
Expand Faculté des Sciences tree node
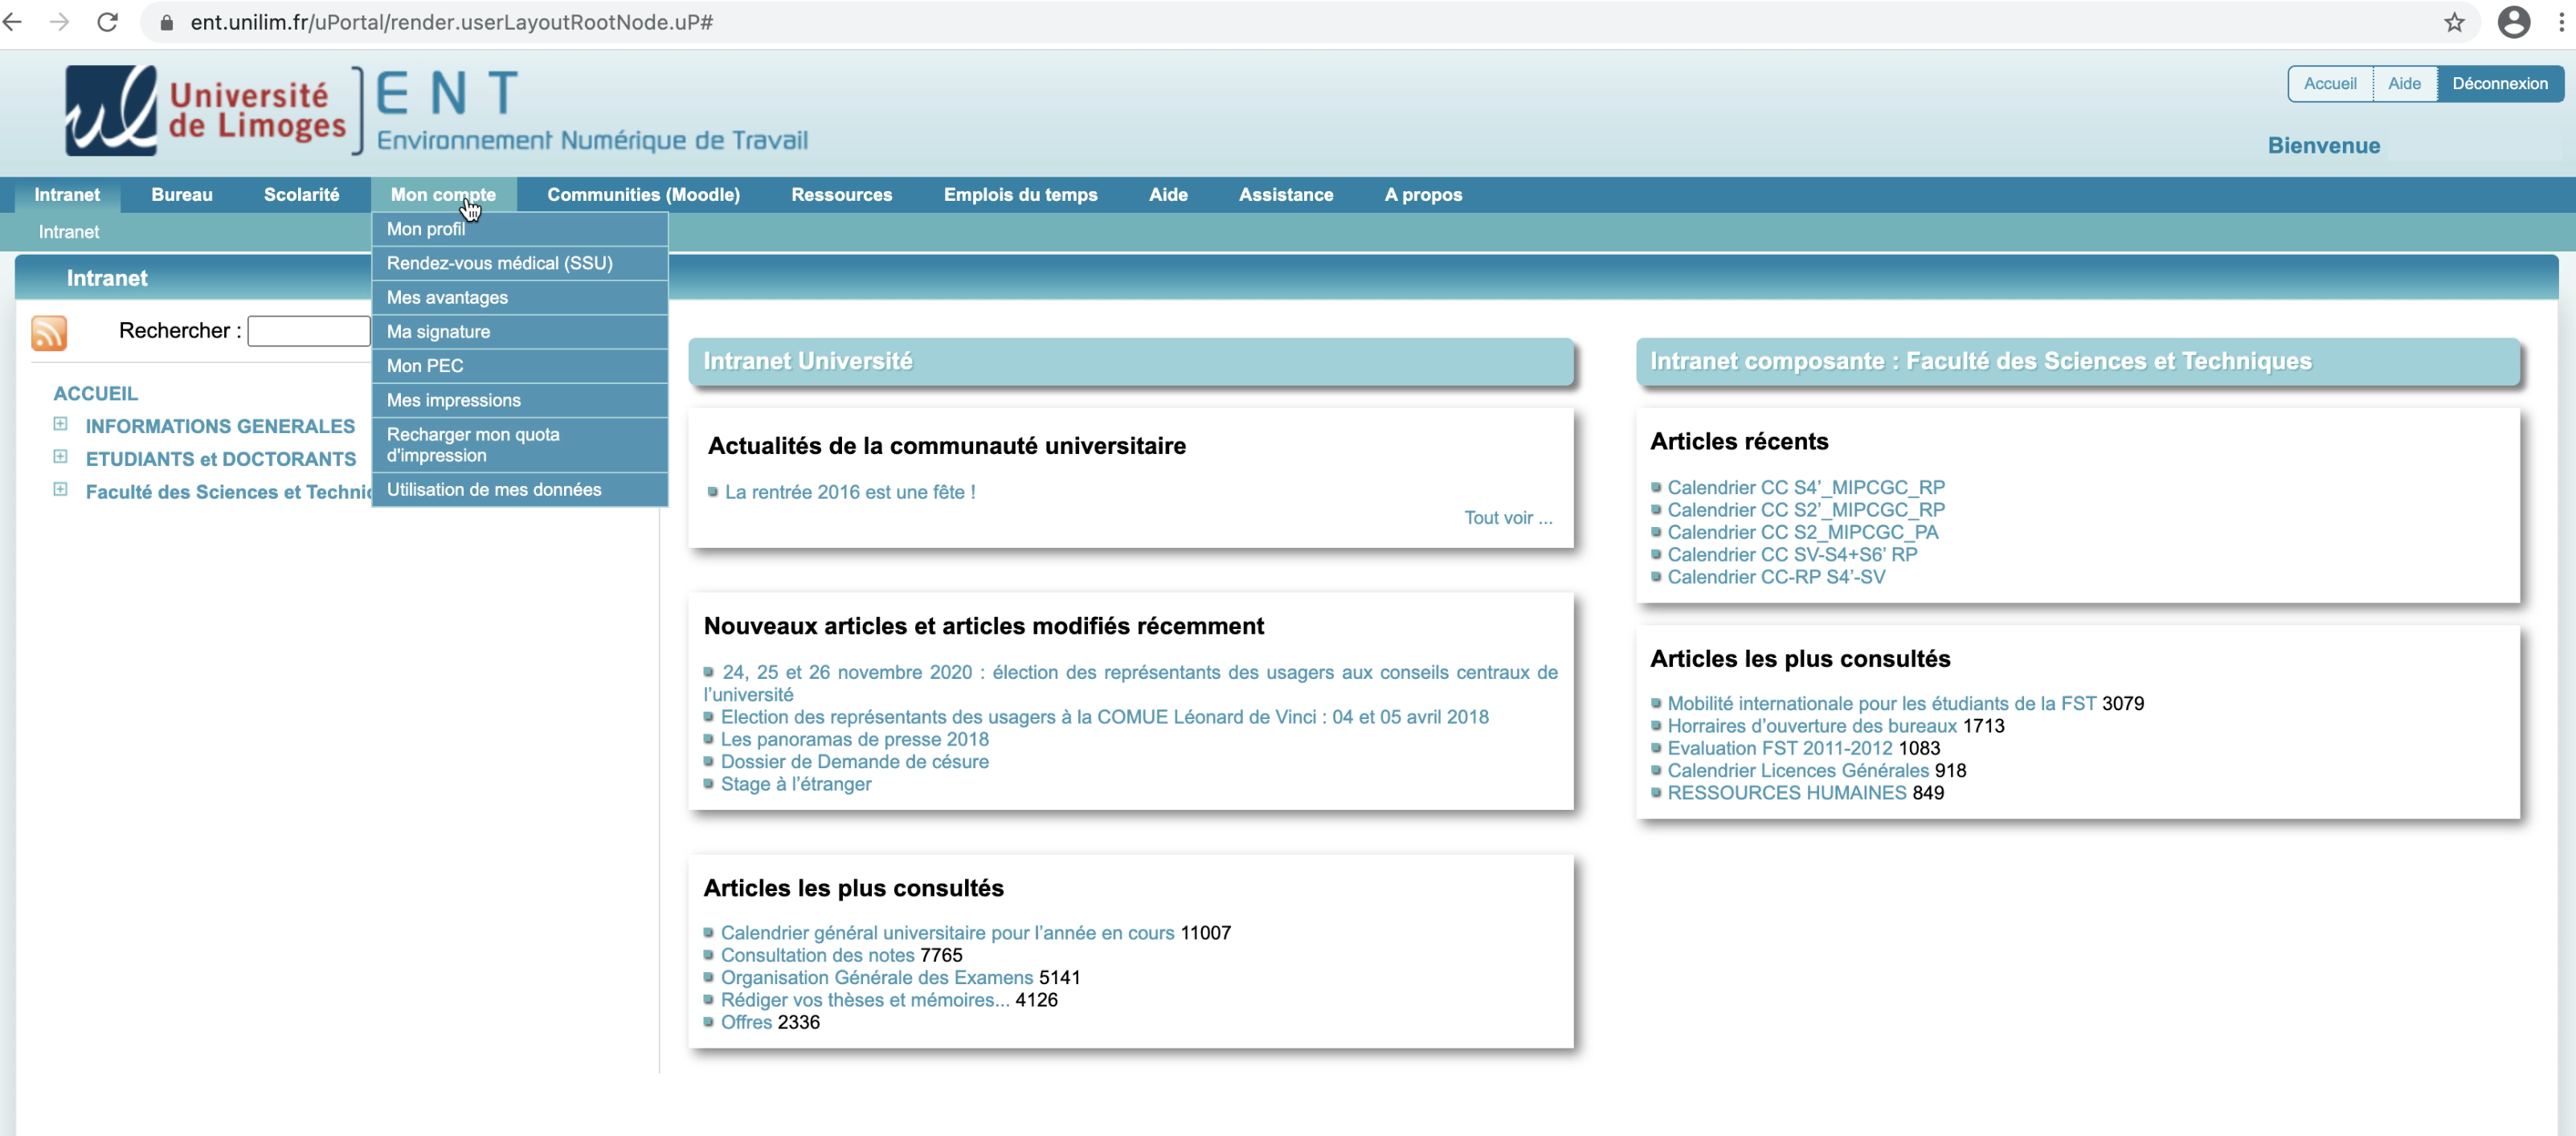pyautogui.click(x=60, y=490)
